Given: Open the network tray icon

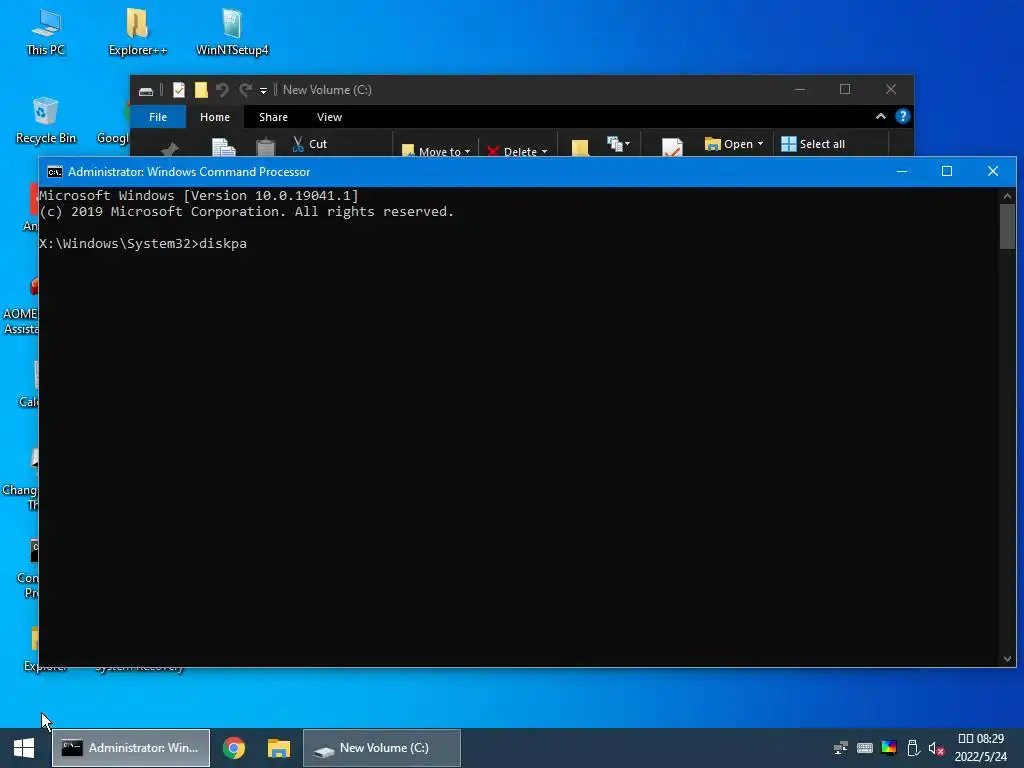Looking at the screenshot, I should (x=841, y=748).
